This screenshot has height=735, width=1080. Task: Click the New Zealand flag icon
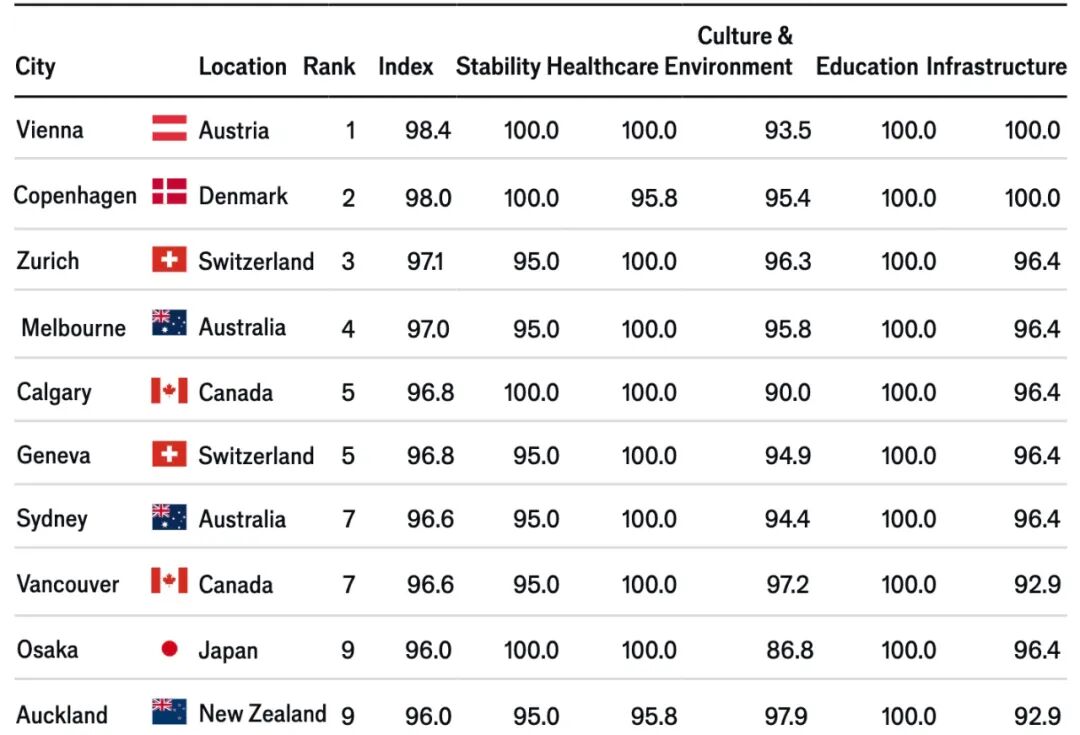tap(169, 711)
